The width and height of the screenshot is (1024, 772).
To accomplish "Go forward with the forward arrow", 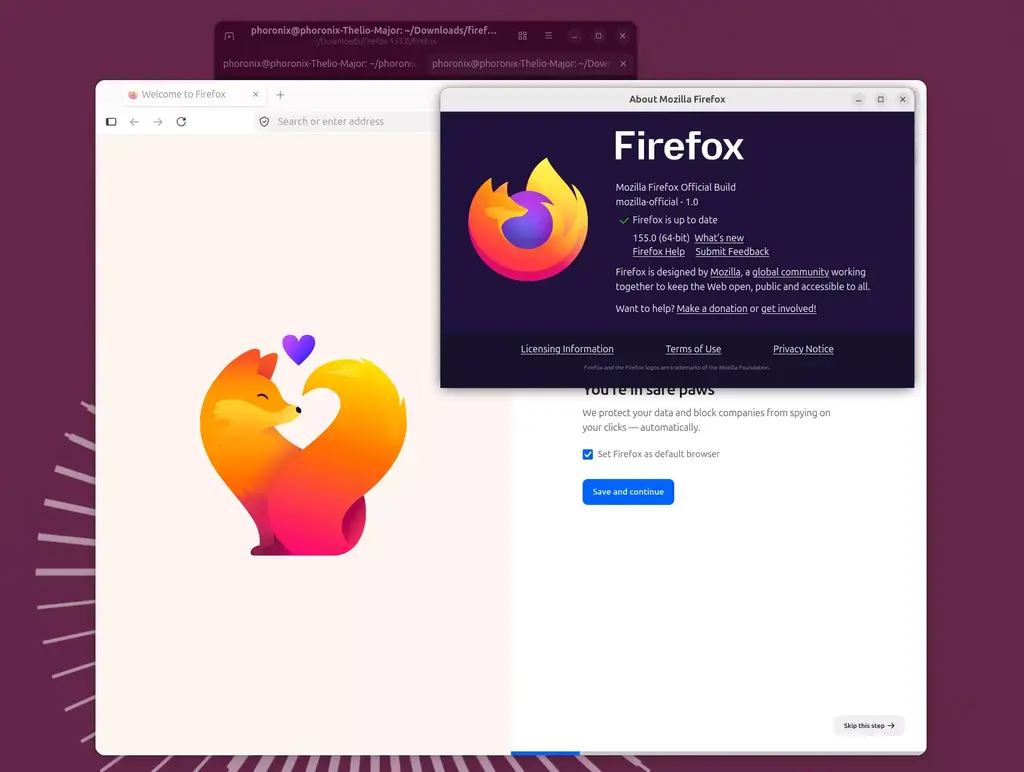I will (158, 121).
